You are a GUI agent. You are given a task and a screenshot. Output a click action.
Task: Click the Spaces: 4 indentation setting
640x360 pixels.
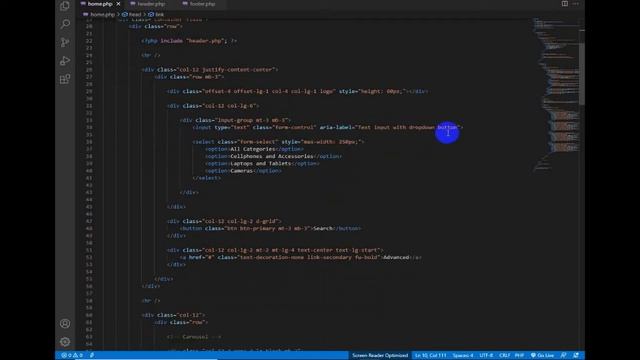[x=463, y=356]
